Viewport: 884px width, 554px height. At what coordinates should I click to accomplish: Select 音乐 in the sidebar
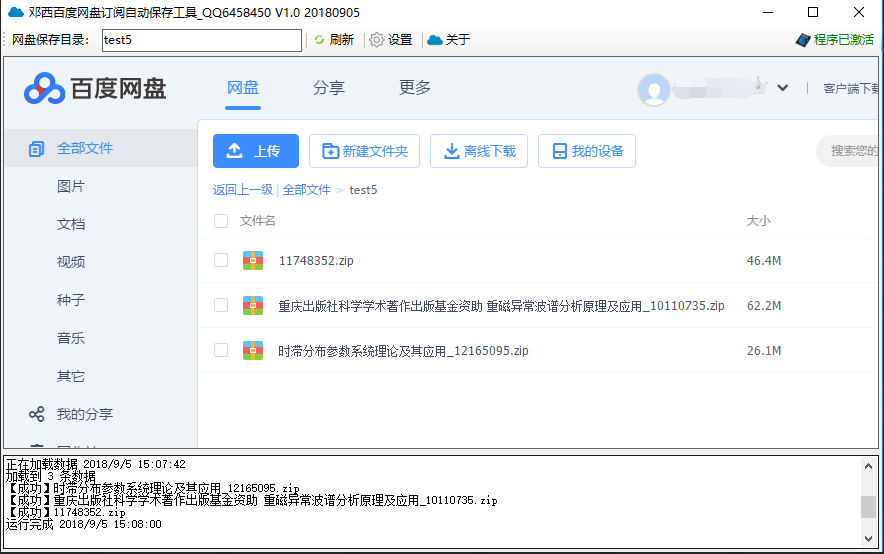tap(71, 338)
